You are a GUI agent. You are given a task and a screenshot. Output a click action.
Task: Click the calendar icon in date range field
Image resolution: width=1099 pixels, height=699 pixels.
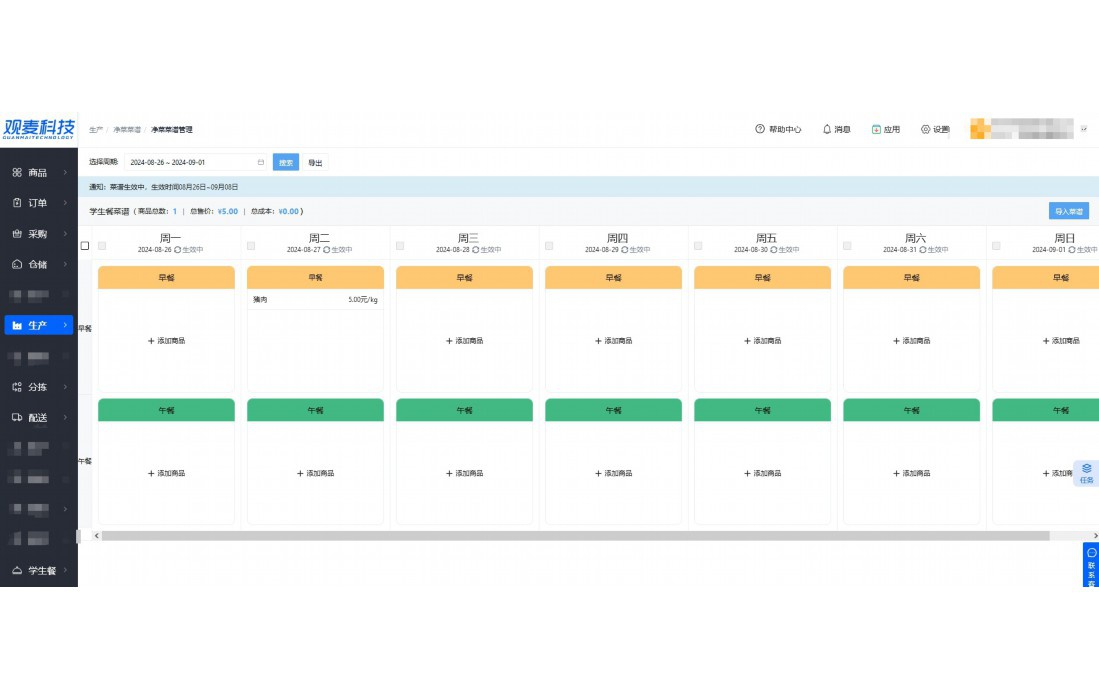pyautogui.click(x=261, y=162)
